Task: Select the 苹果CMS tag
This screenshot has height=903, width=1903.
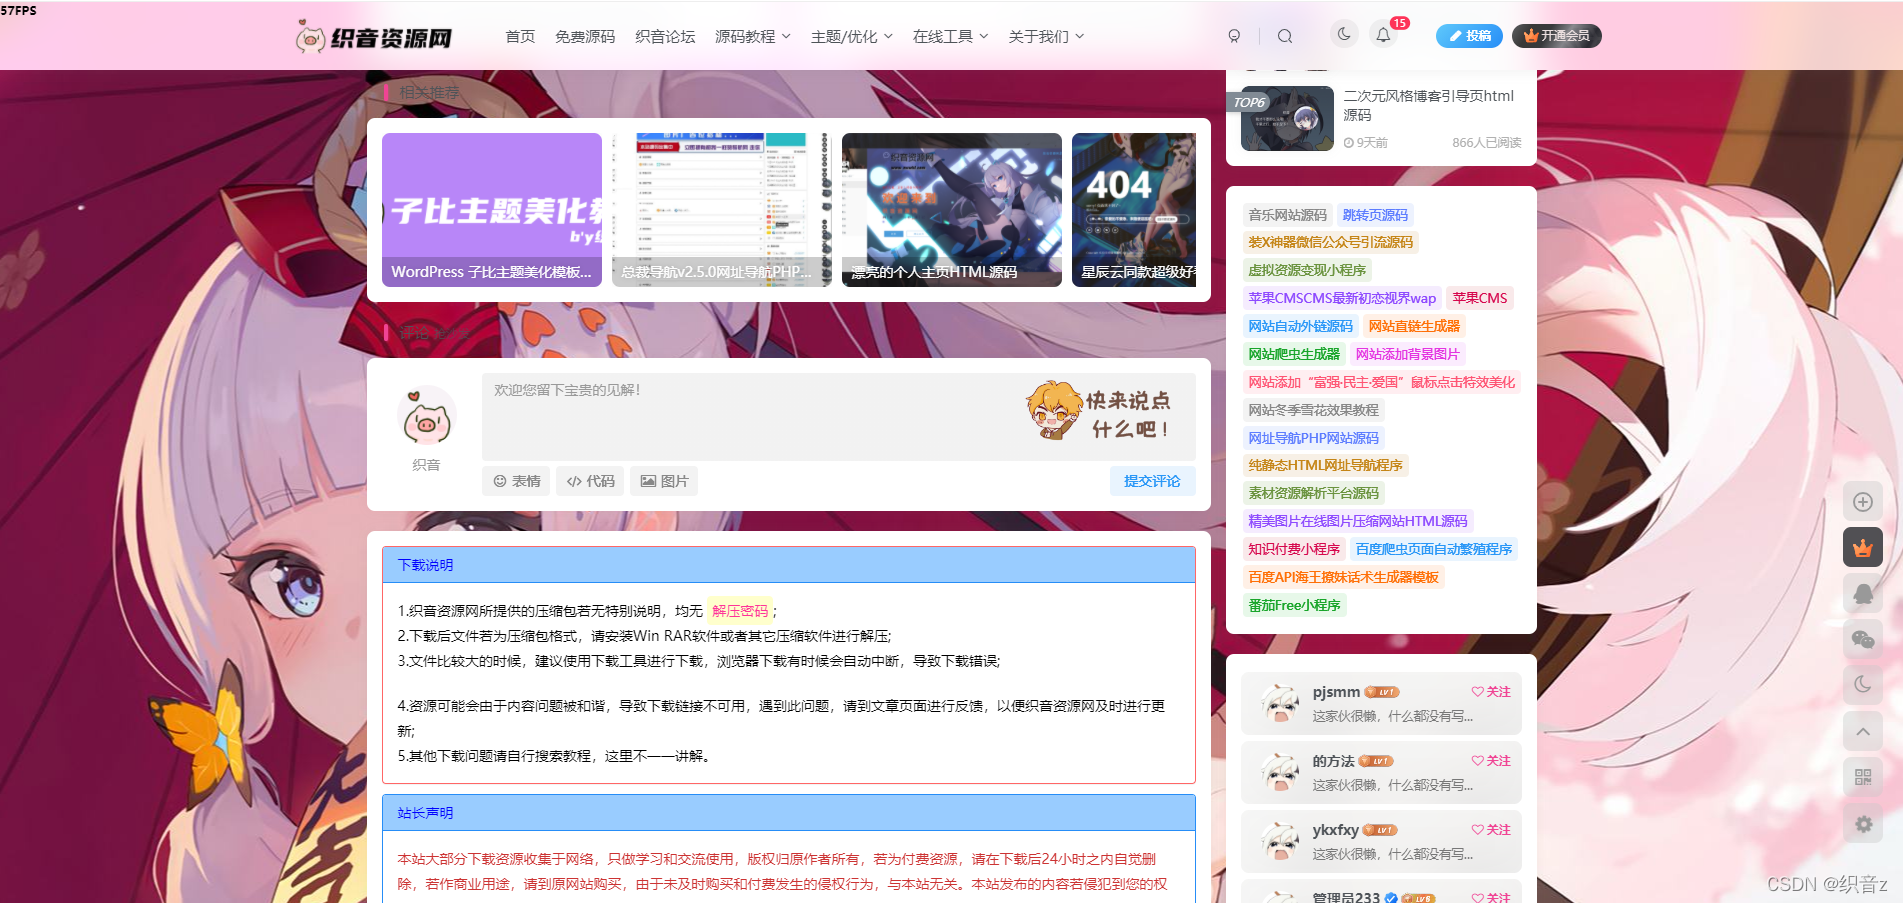Action: click(x=1480, y=298)
